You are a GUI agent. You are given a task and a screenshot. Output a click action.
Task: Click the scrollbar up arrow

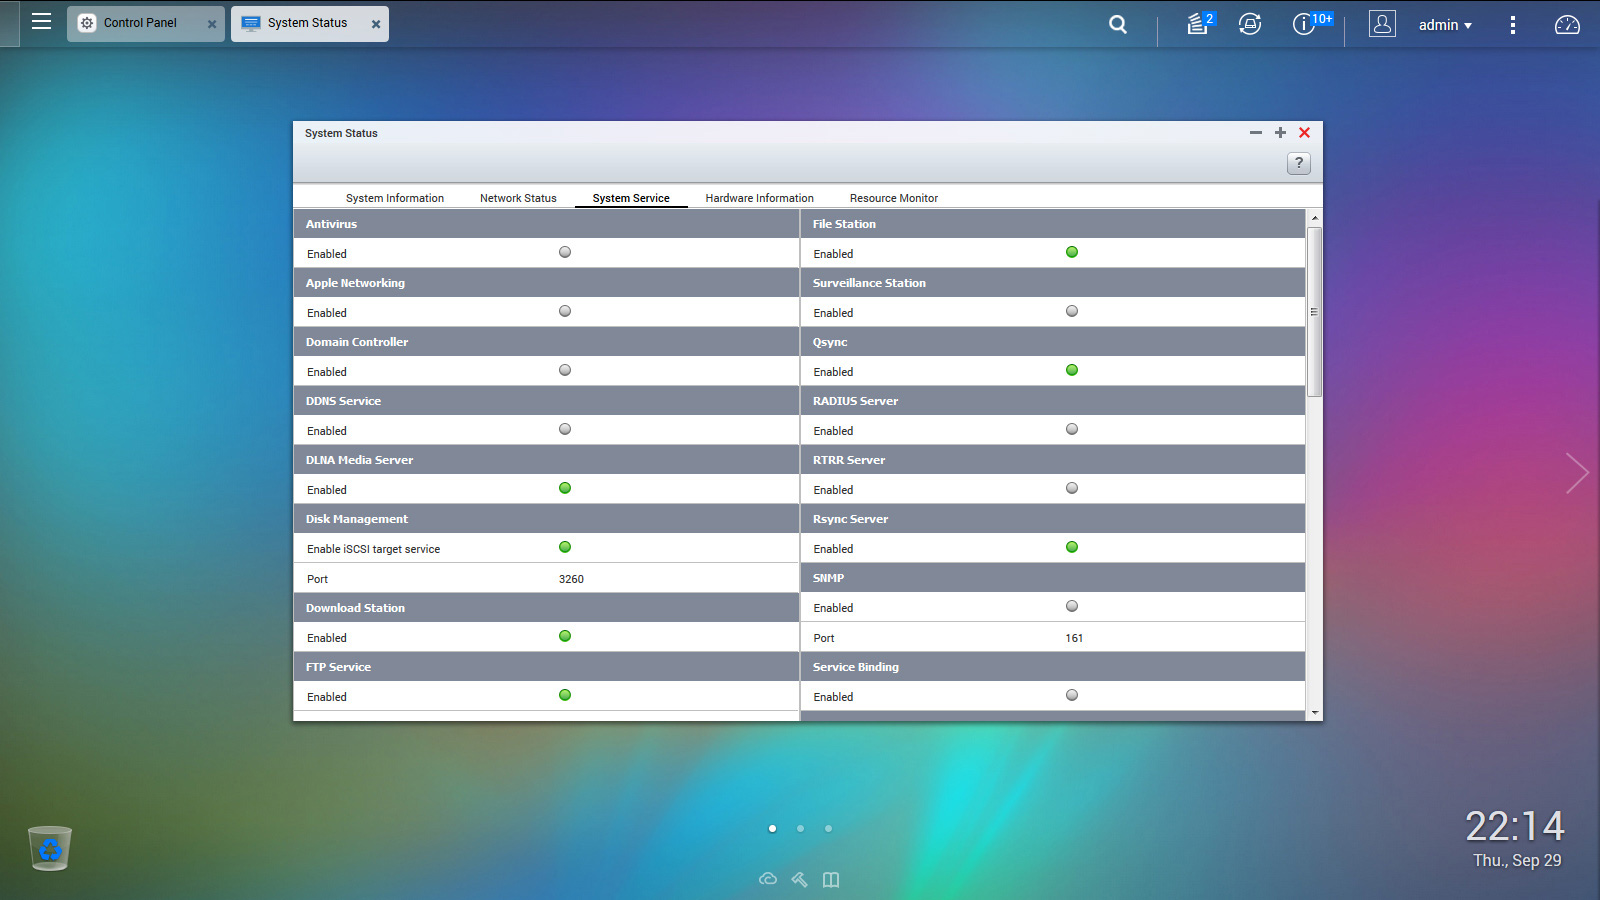pos(1315,217)
